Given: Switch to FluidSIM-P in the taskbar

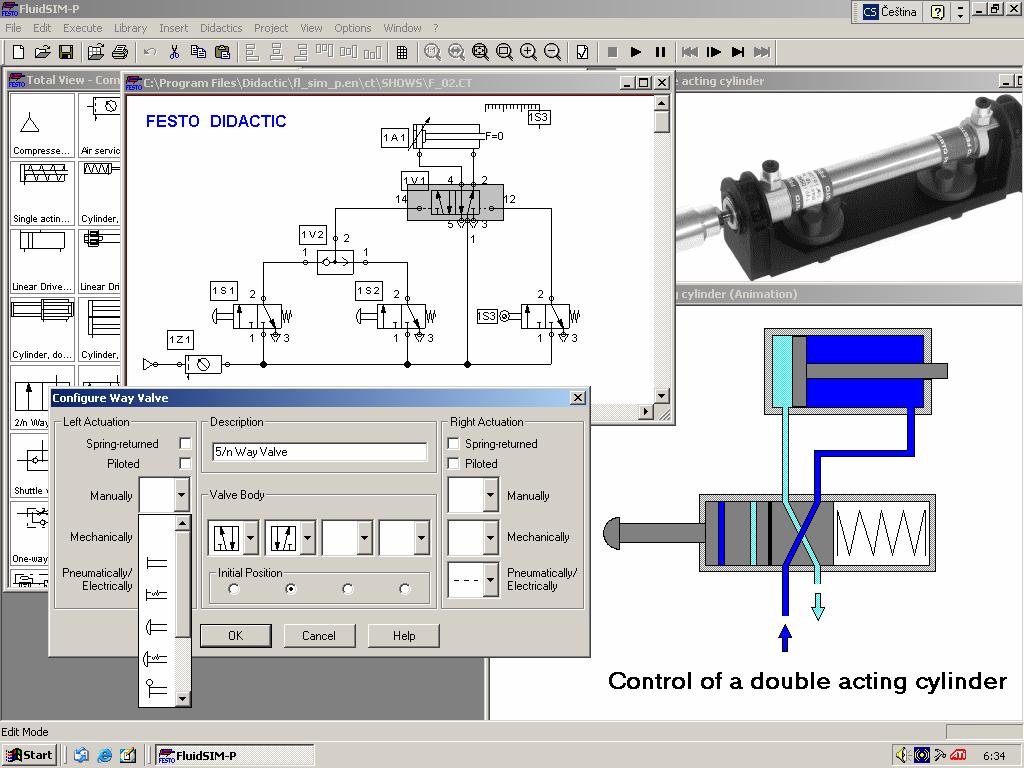Looking at the screenshot, I should click(235, 756).
